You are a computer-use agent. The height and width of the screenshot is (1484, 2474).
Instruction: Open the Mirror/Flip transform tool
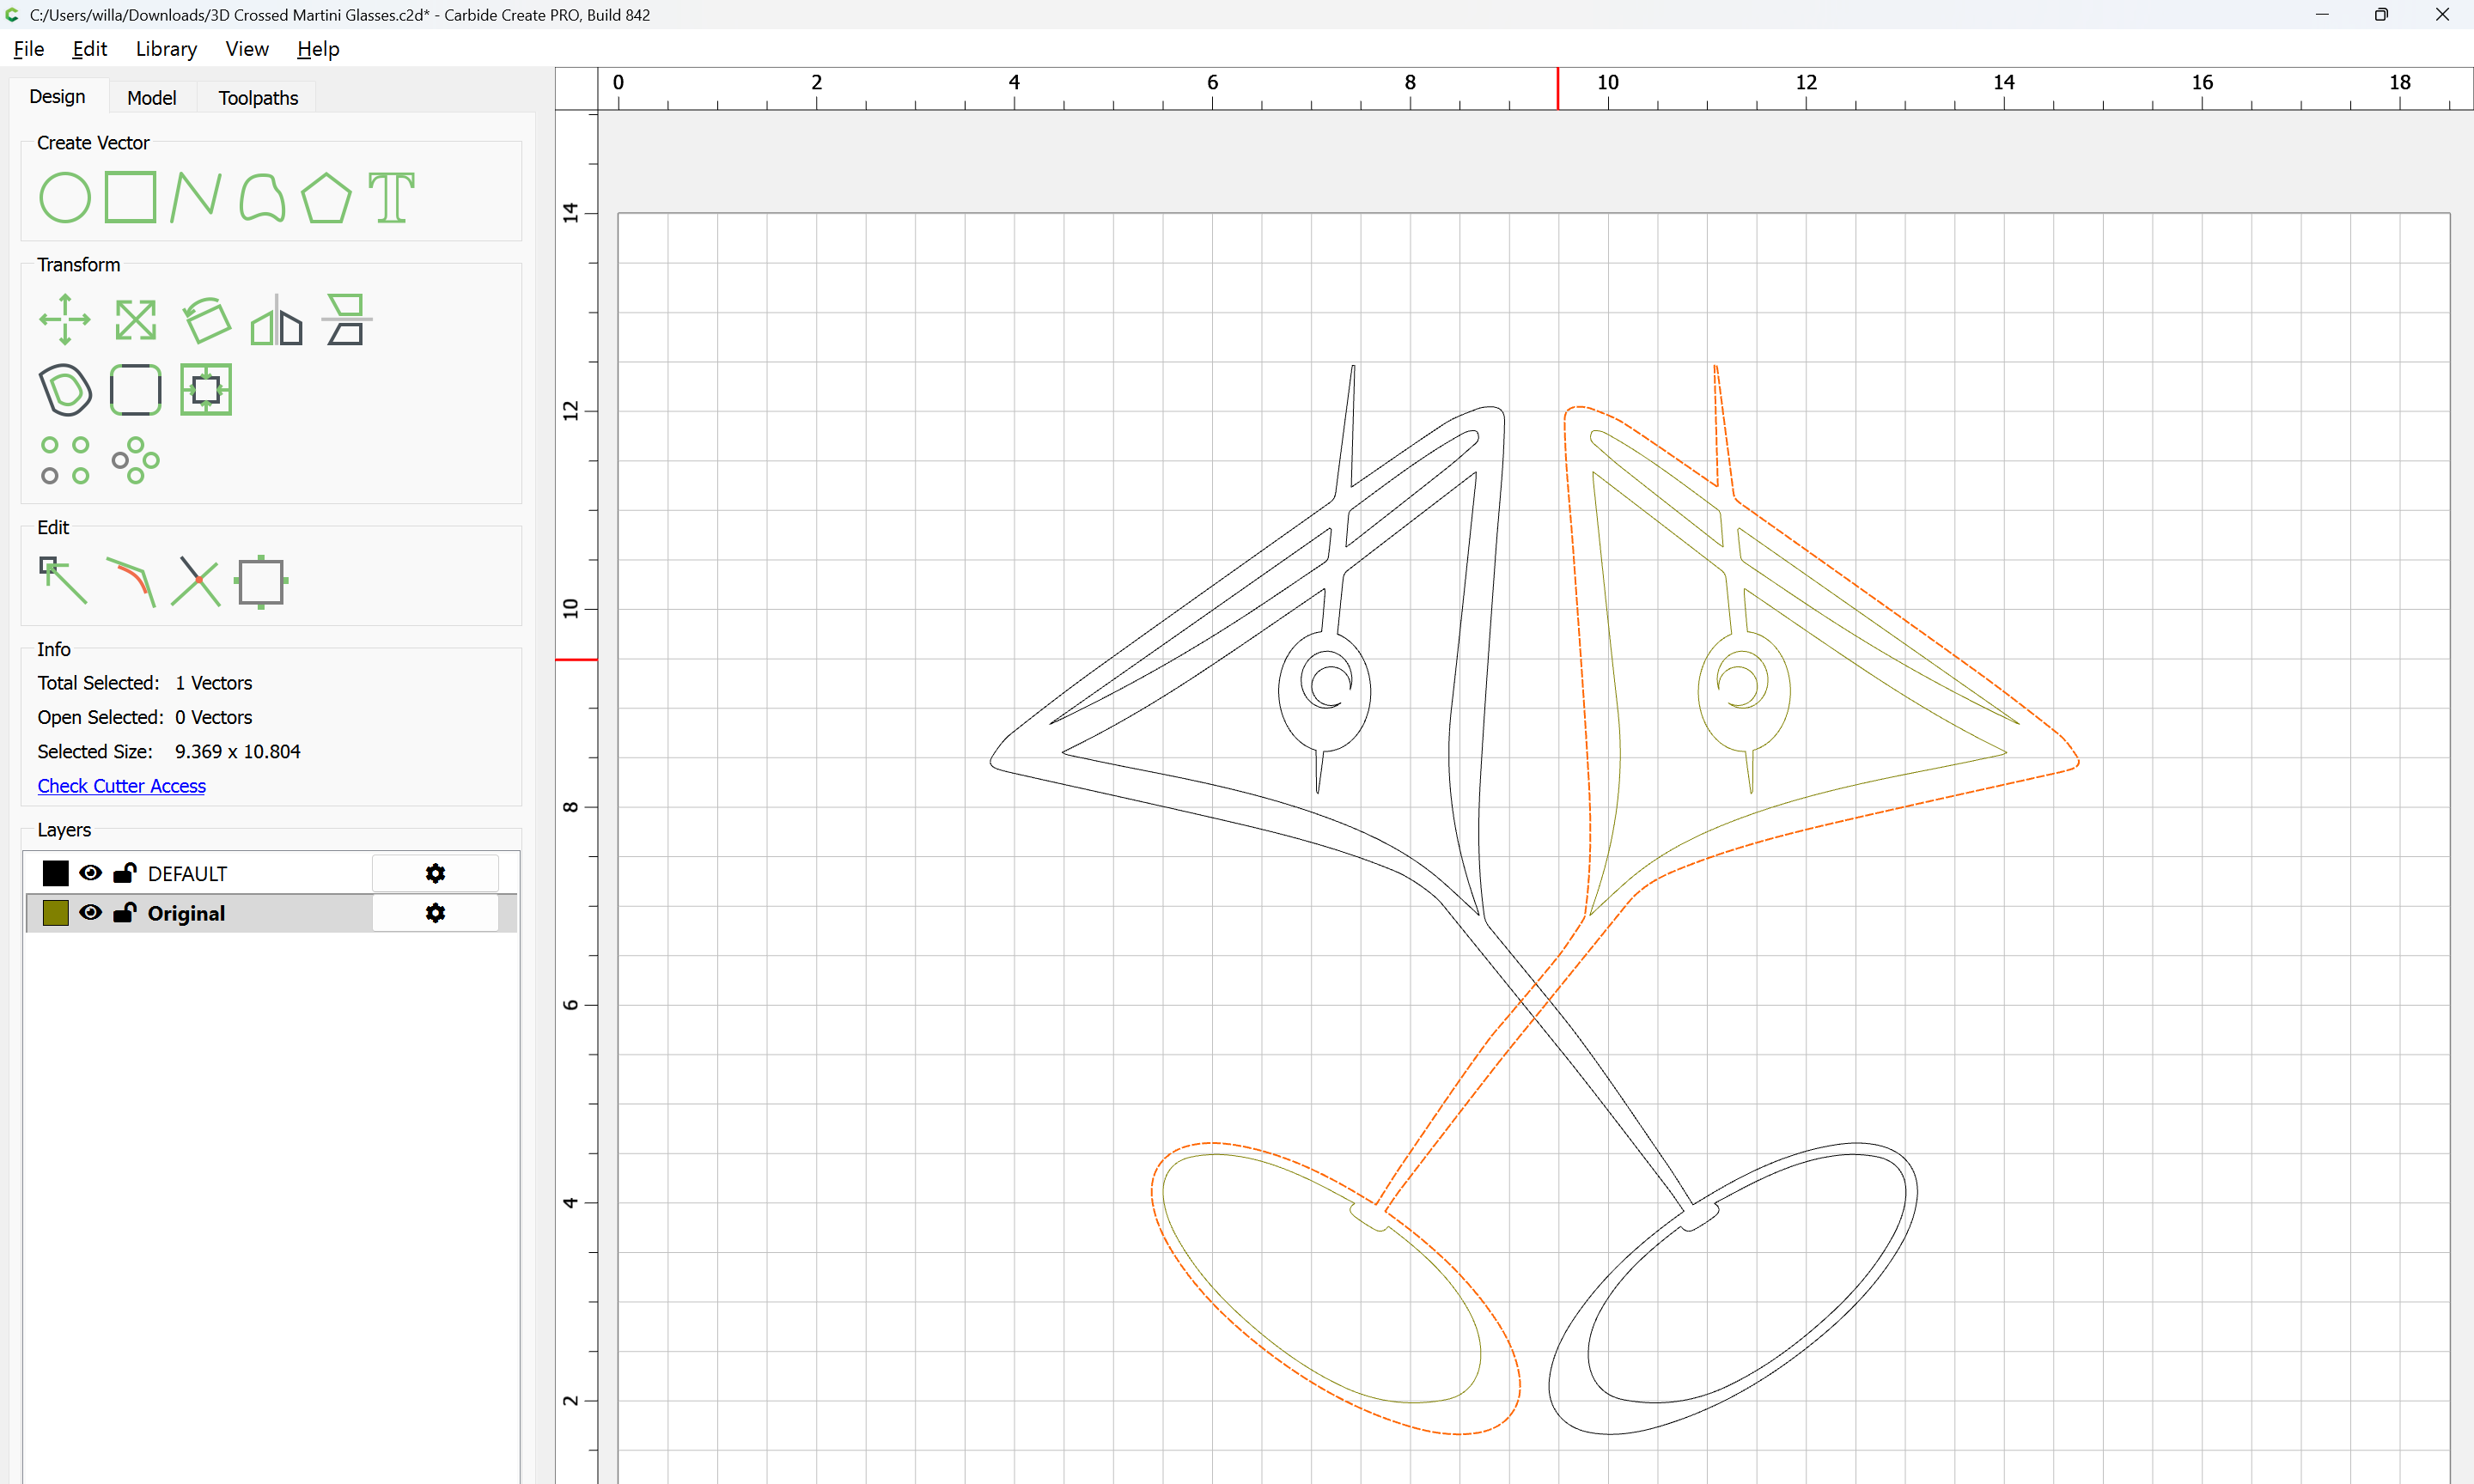276,320
